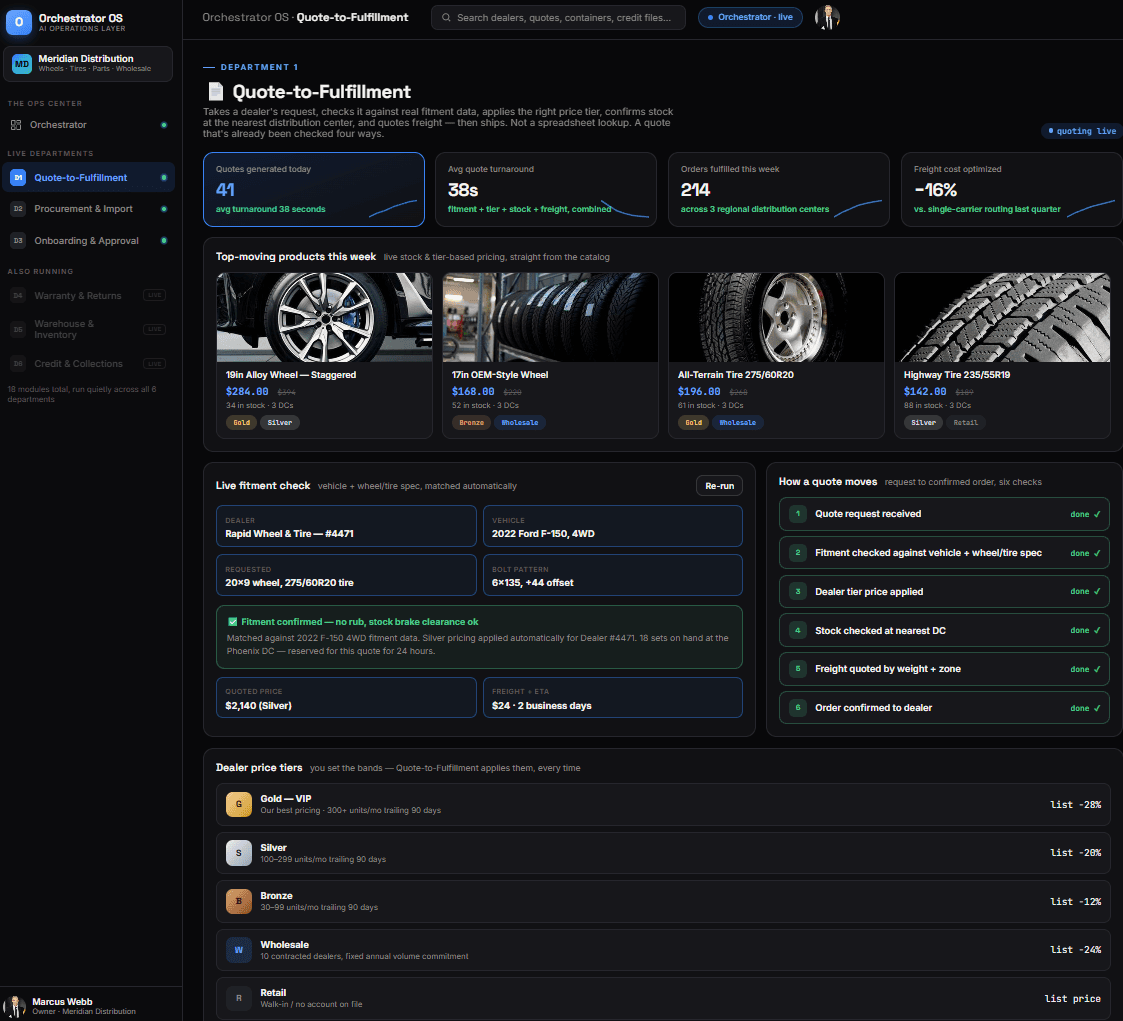Click the D1 department badge icon
1123x1021 pixels.
(18, 178)
